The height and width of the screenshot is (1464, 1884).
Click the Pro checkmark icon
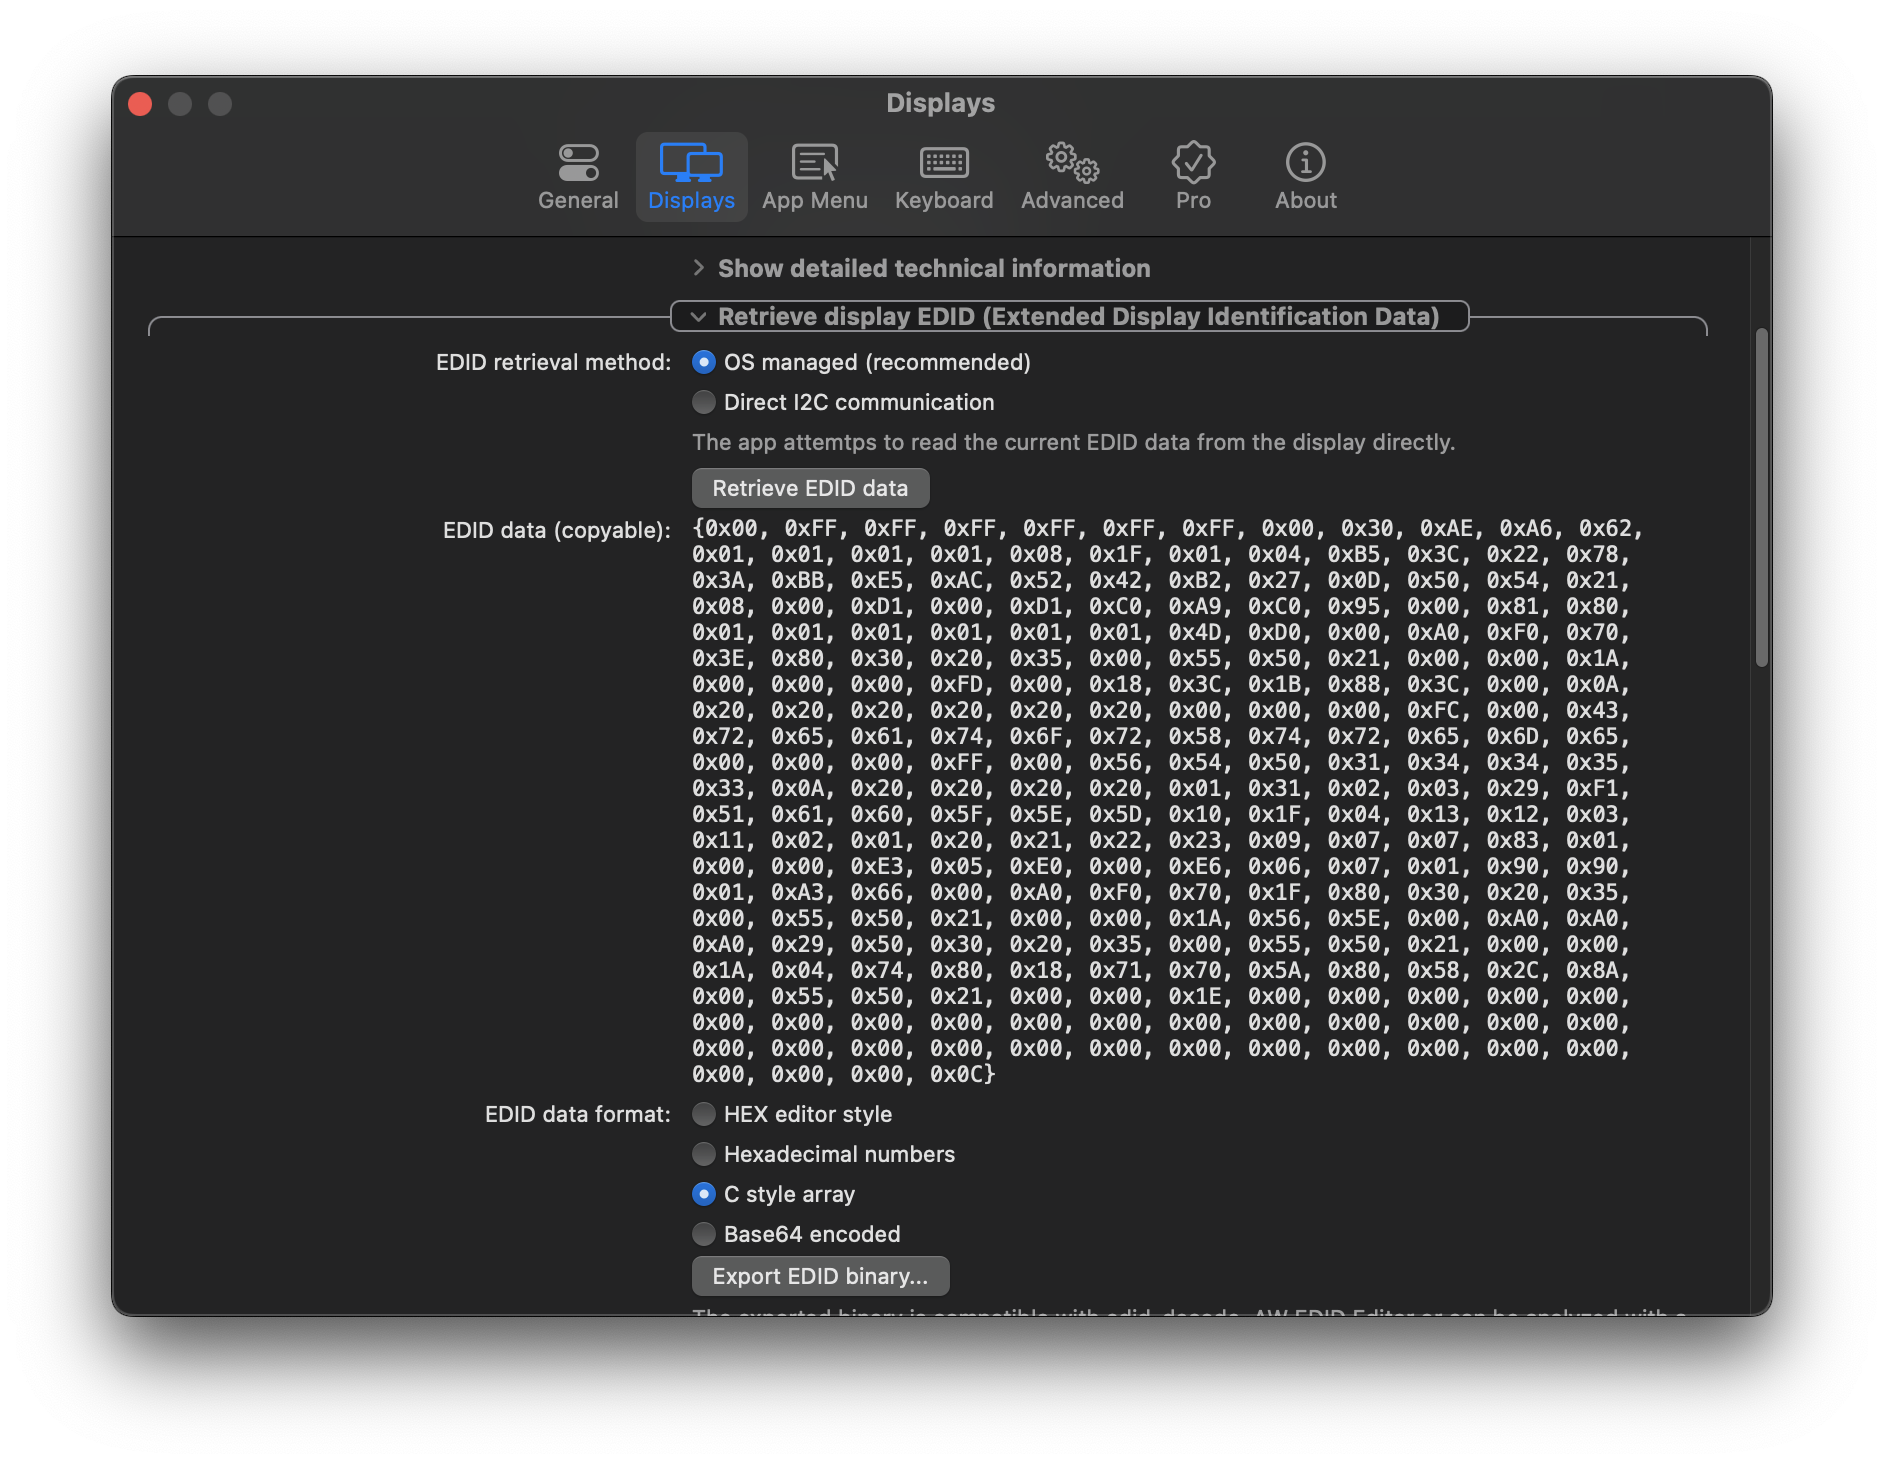tap(1193, 176)
